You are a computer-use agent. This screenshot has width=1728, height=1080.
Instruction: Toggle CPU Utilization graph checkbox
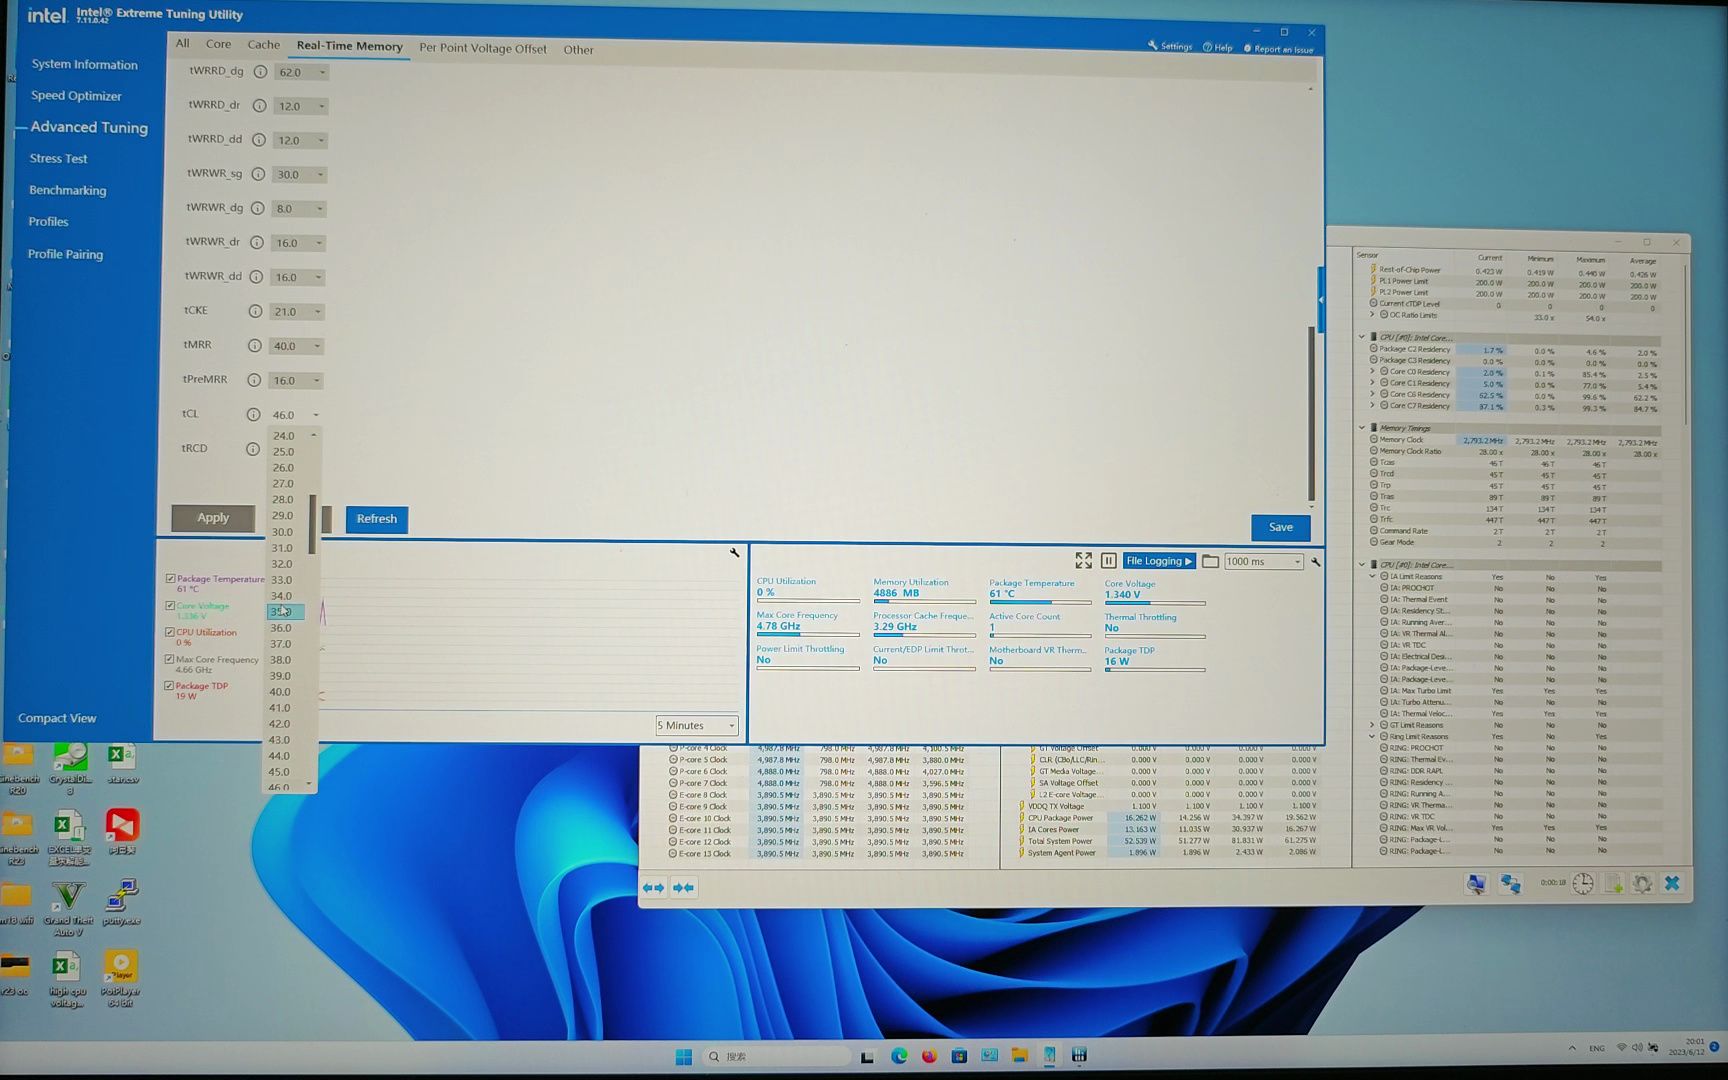click(x=170, y=632)
